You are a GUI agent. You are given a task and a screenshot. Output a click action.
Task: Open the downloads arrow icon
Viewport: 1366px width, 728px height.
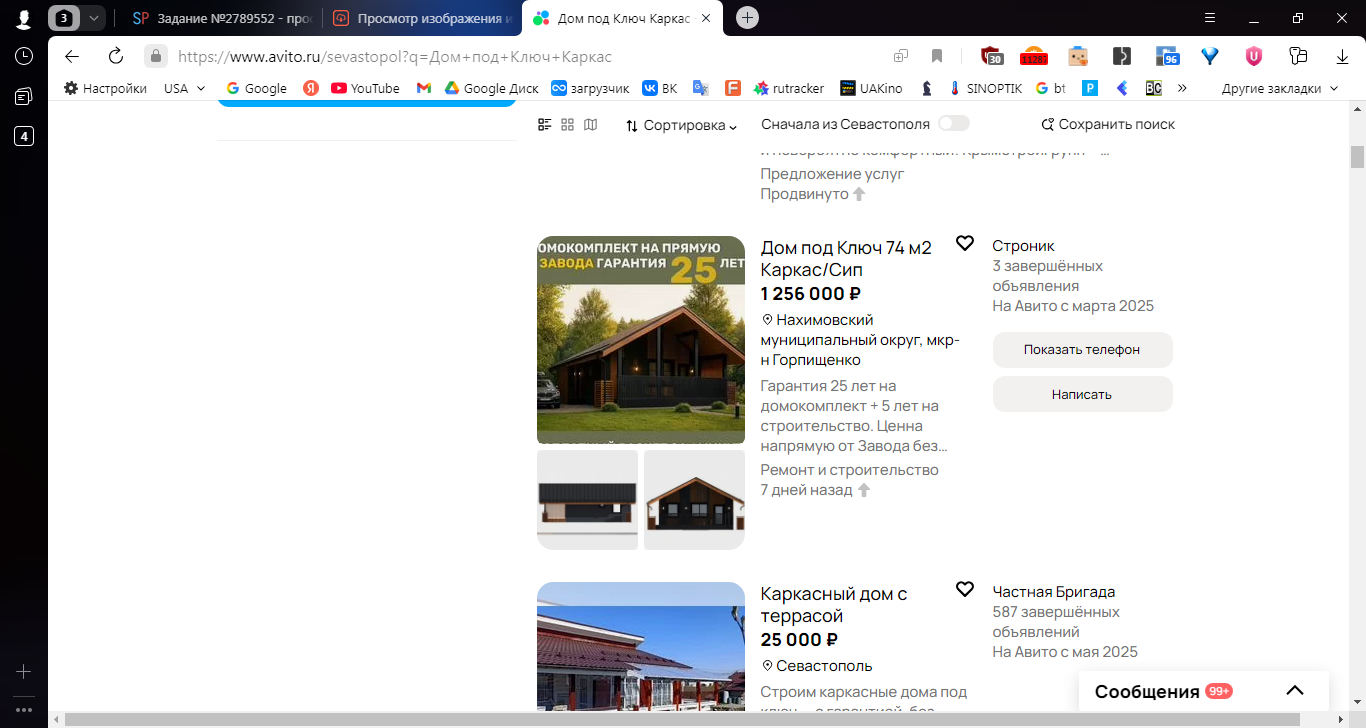tap(1343, 56)
